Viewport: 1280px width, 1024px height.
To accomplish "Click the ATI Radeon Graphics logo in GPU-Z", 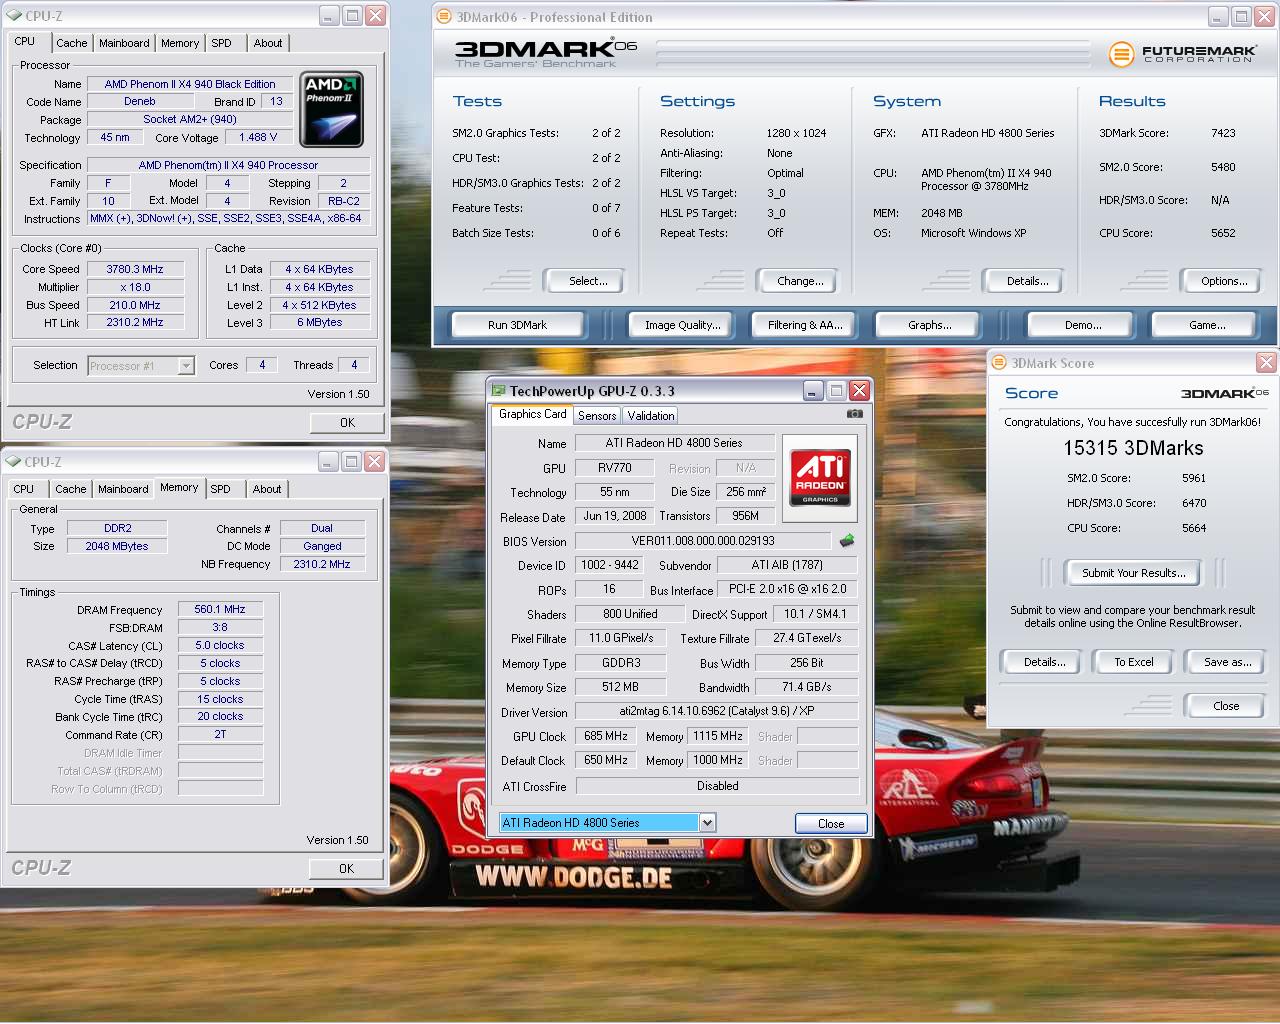I will click(820, 477).
